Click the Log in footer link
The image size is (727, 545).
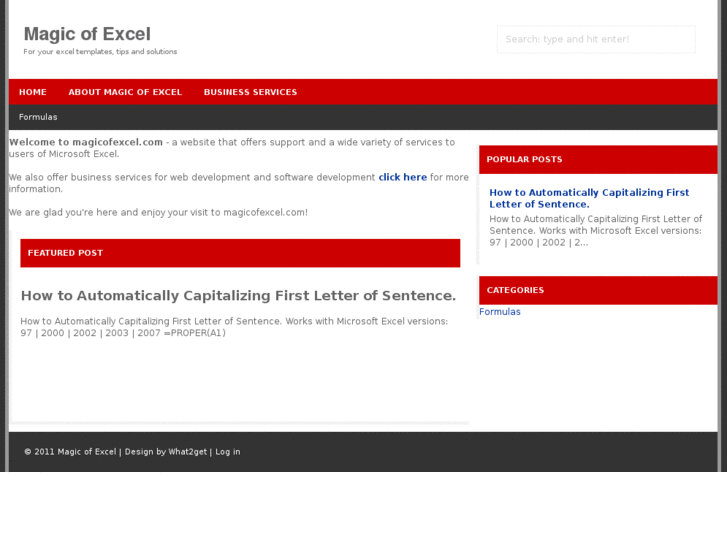228,452
